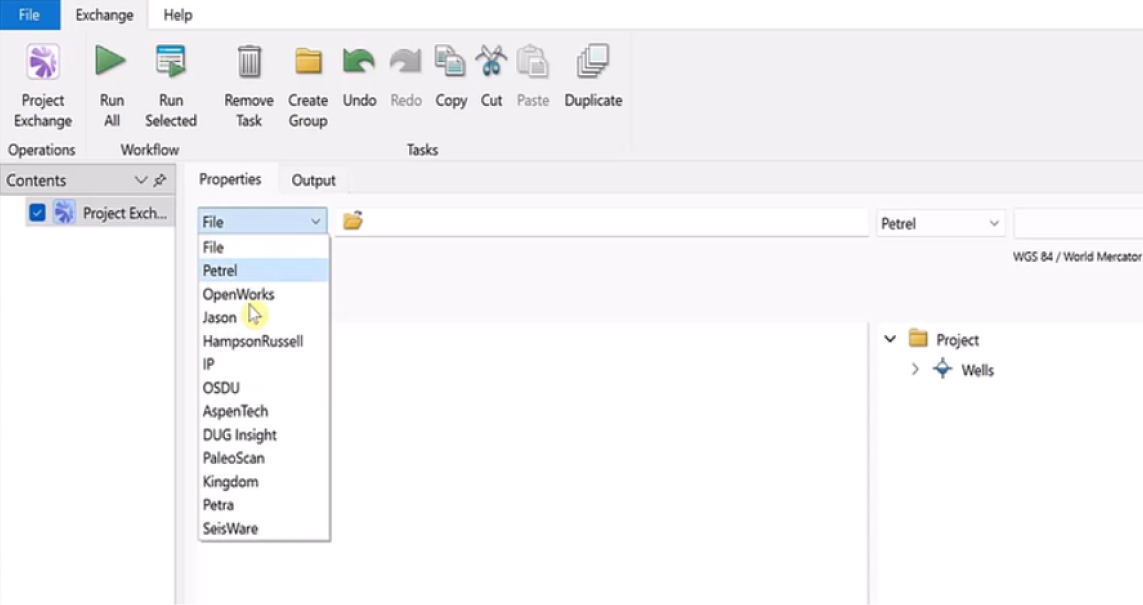The image size is (1143, 605).
Task: Open the Contents panel options arrow
Action: [141, 181]
